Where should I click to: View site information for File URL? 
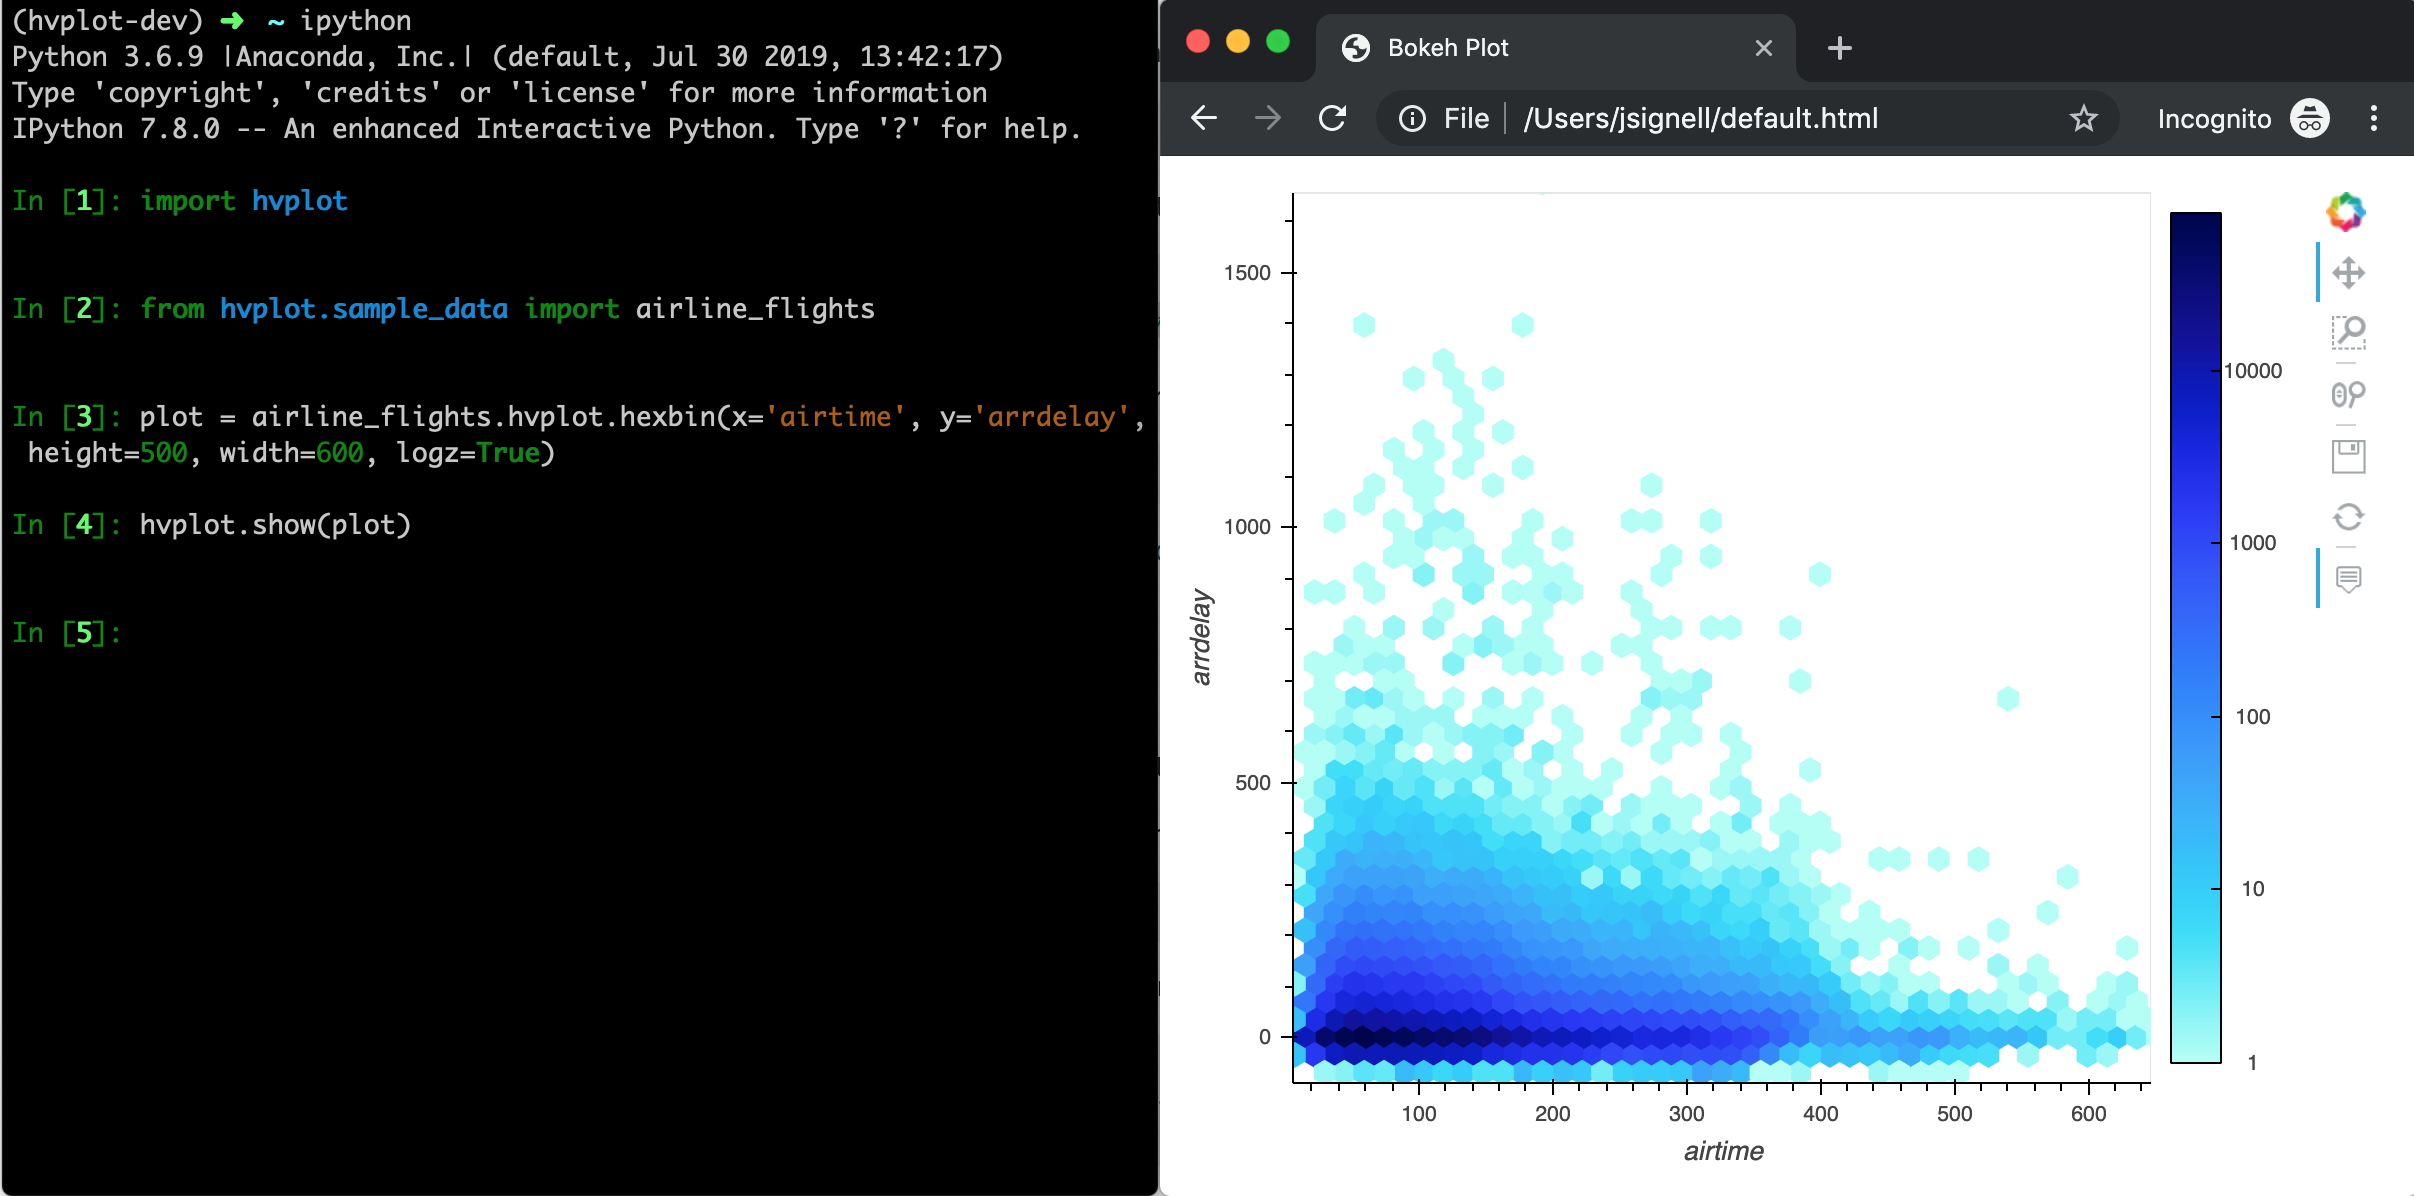tap(1412, 119)
